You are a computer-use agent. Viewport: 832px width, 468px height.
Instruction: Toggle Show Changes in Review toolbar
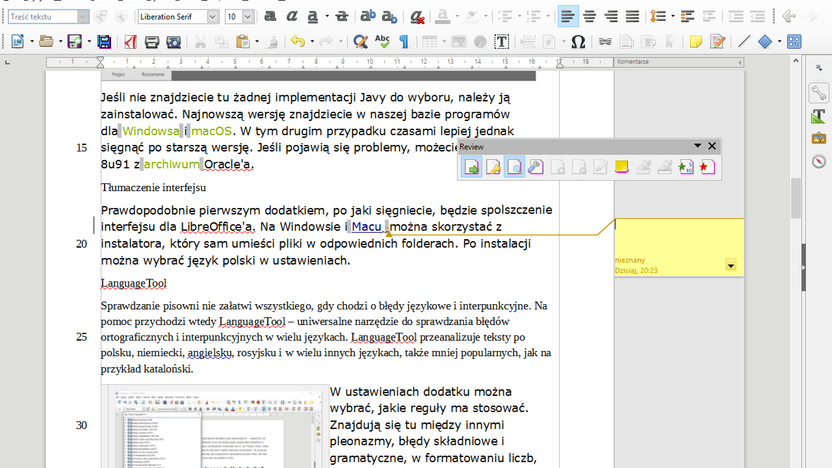514,167
